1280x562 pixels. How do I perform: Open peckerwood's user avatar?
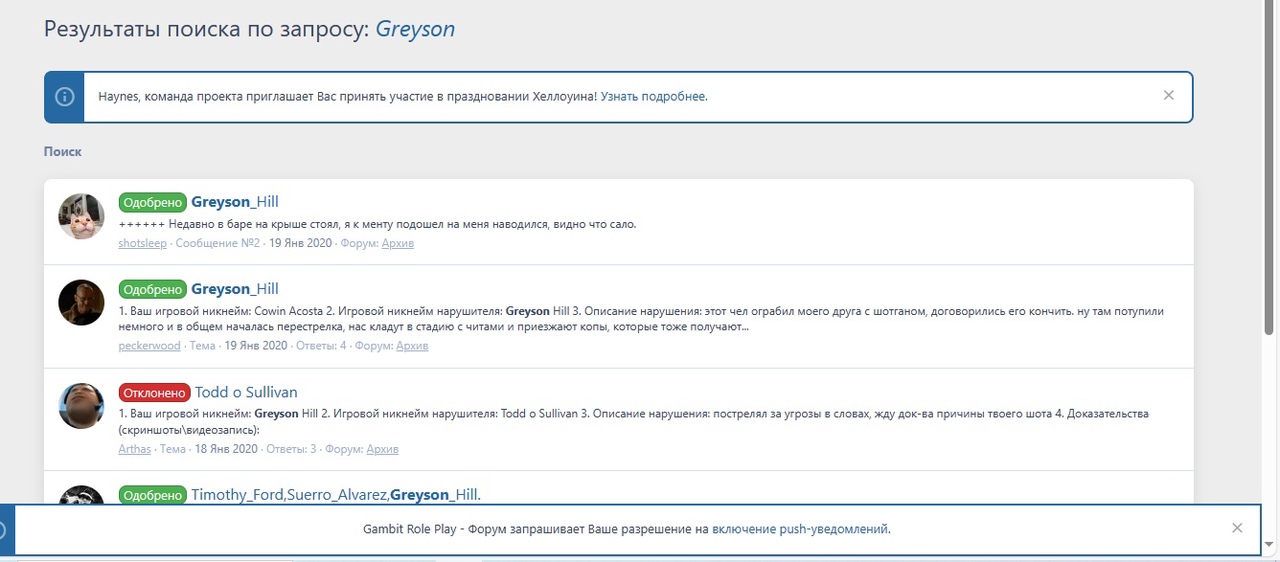click(x=81, y=302)
